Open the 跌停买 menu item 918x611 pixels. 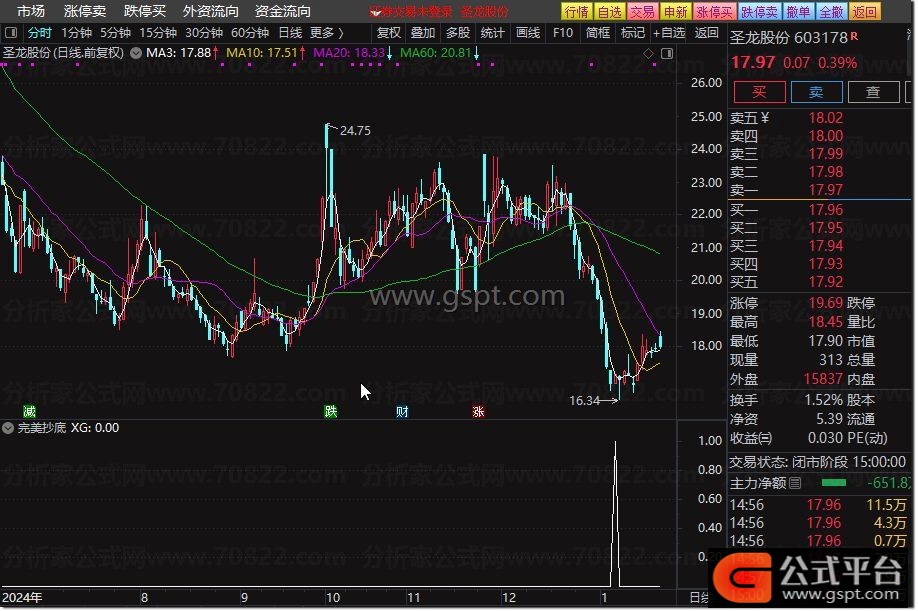pos(145,11)
